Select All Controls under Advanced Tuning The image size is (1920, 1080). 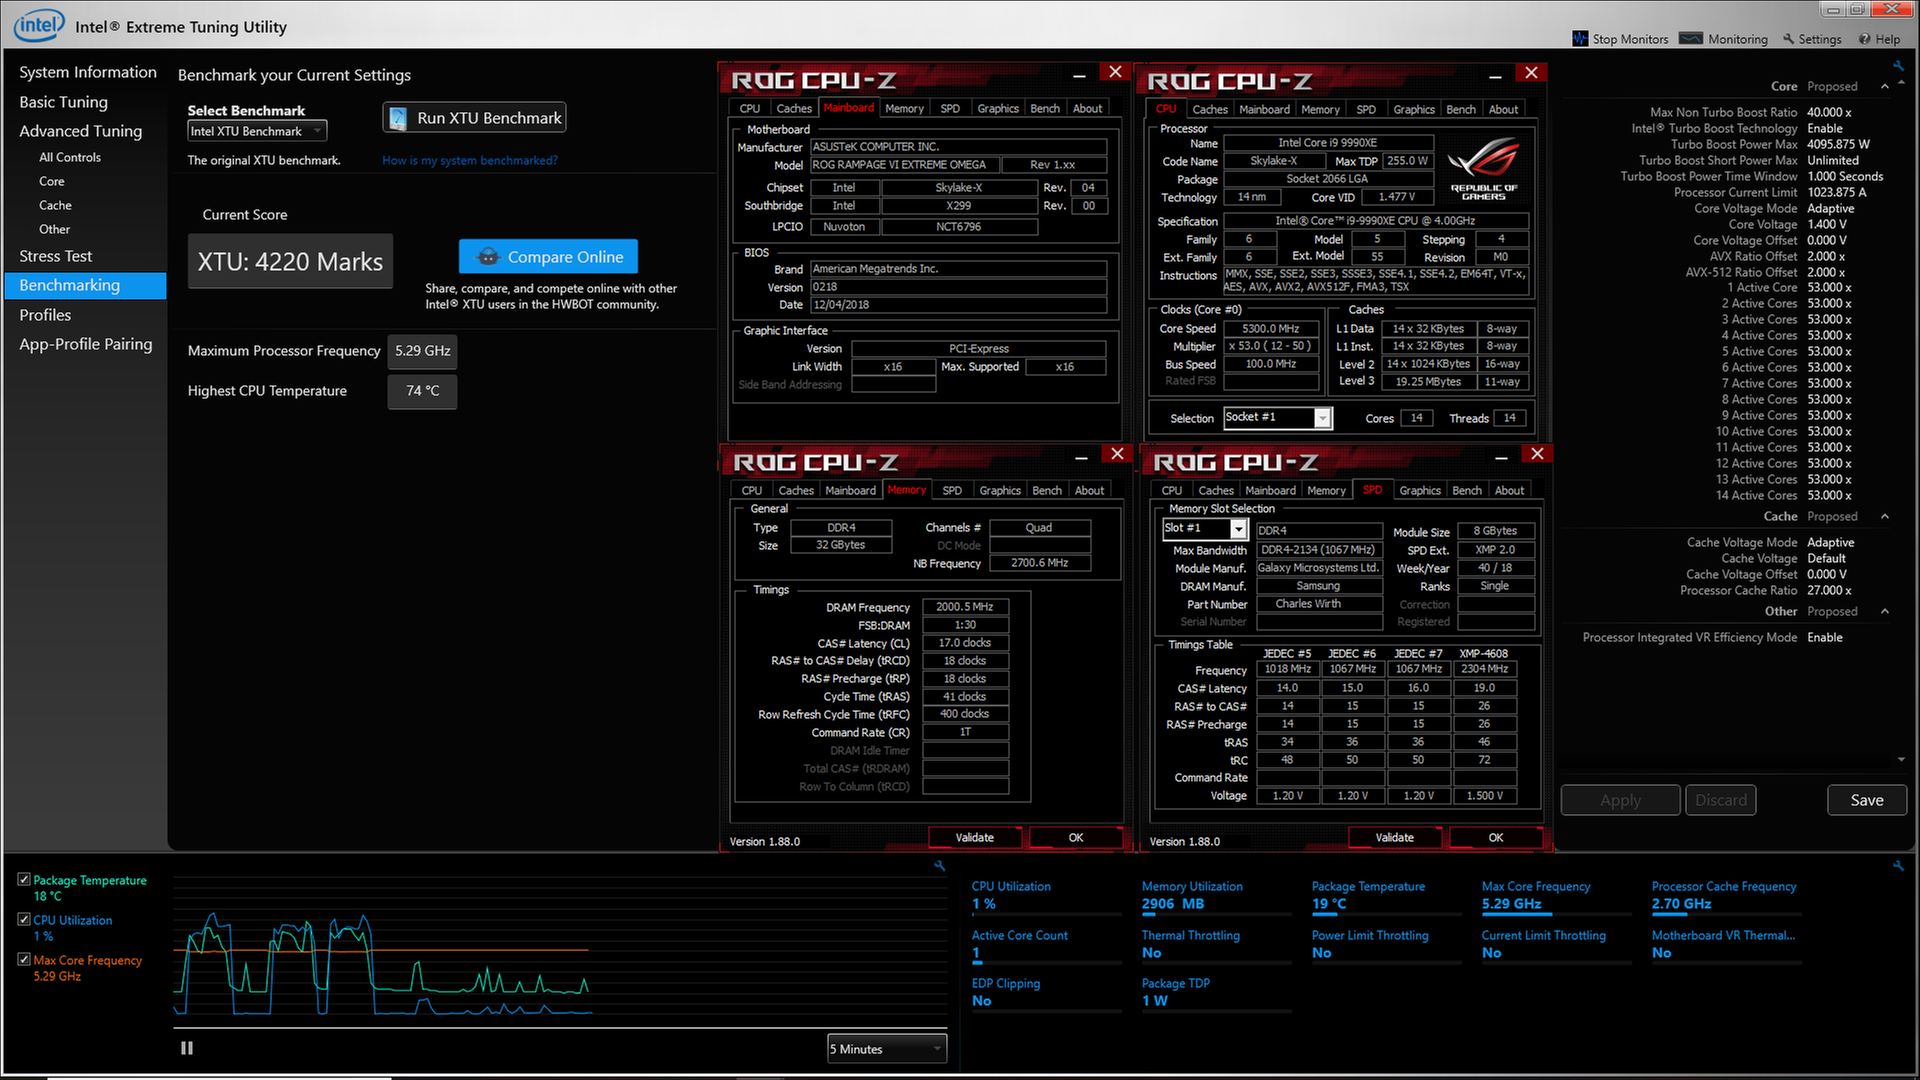coord(70,157)
